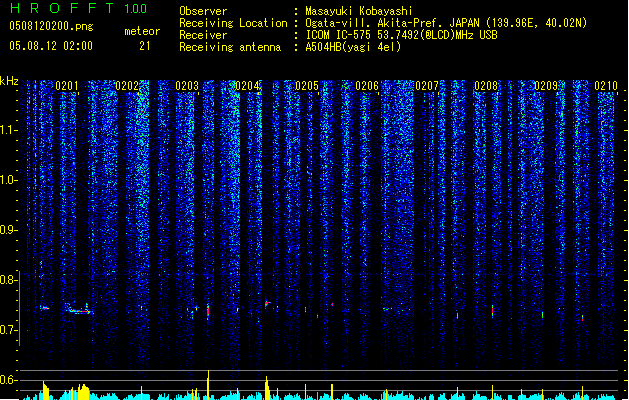Click the red vertical echo after 0203
The height and width of the screenshot is (400, 629).
click(x=208, y=312)
